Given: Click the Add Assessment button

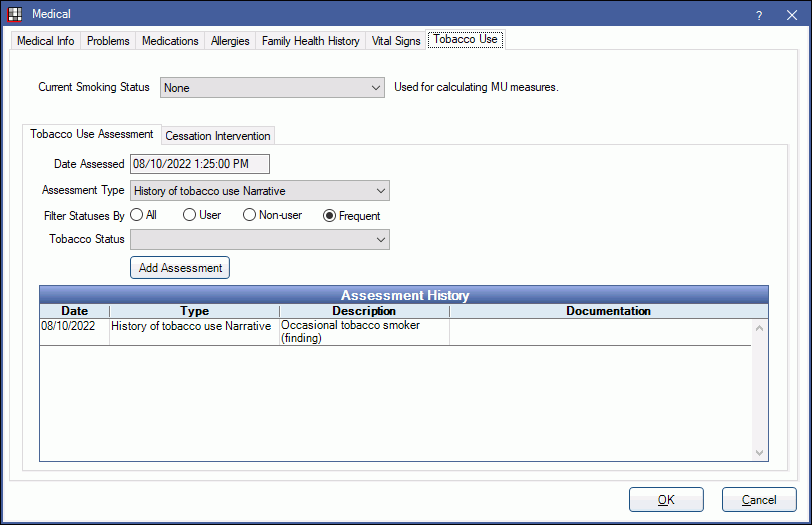Looking at the screenshot, I should (180, 268).
